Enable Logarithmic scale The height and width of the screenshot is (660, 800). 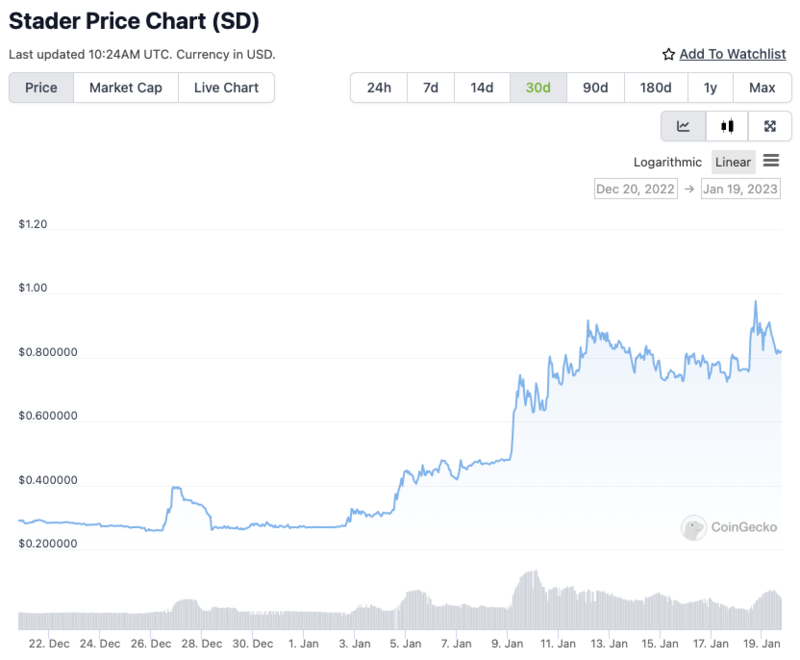click(x=668, y=162)
